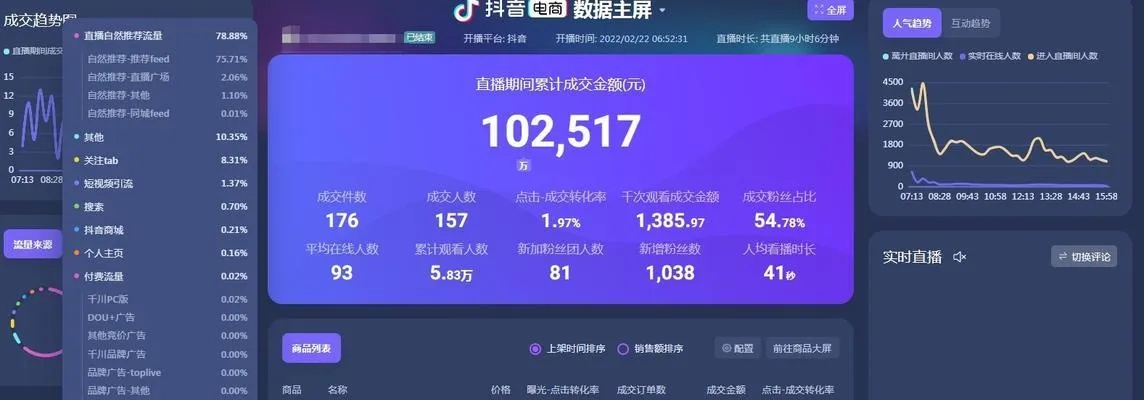Expand 直播自然推荐流量 category row
The height and width of the screenshot is (400, 1144).
(122, 36)
